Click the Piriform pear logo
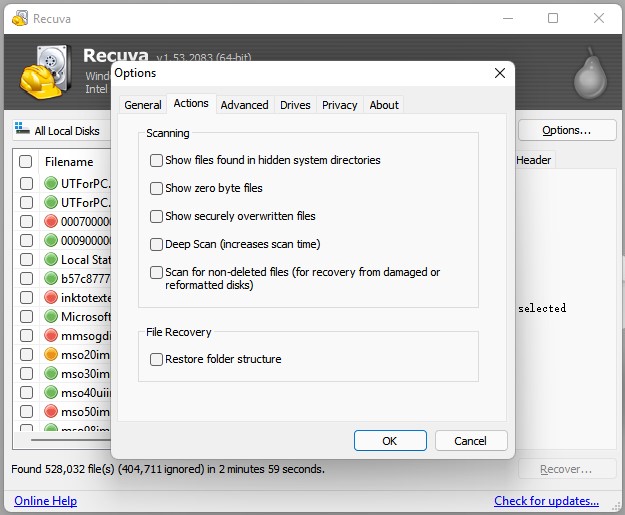 coord(590,73)
